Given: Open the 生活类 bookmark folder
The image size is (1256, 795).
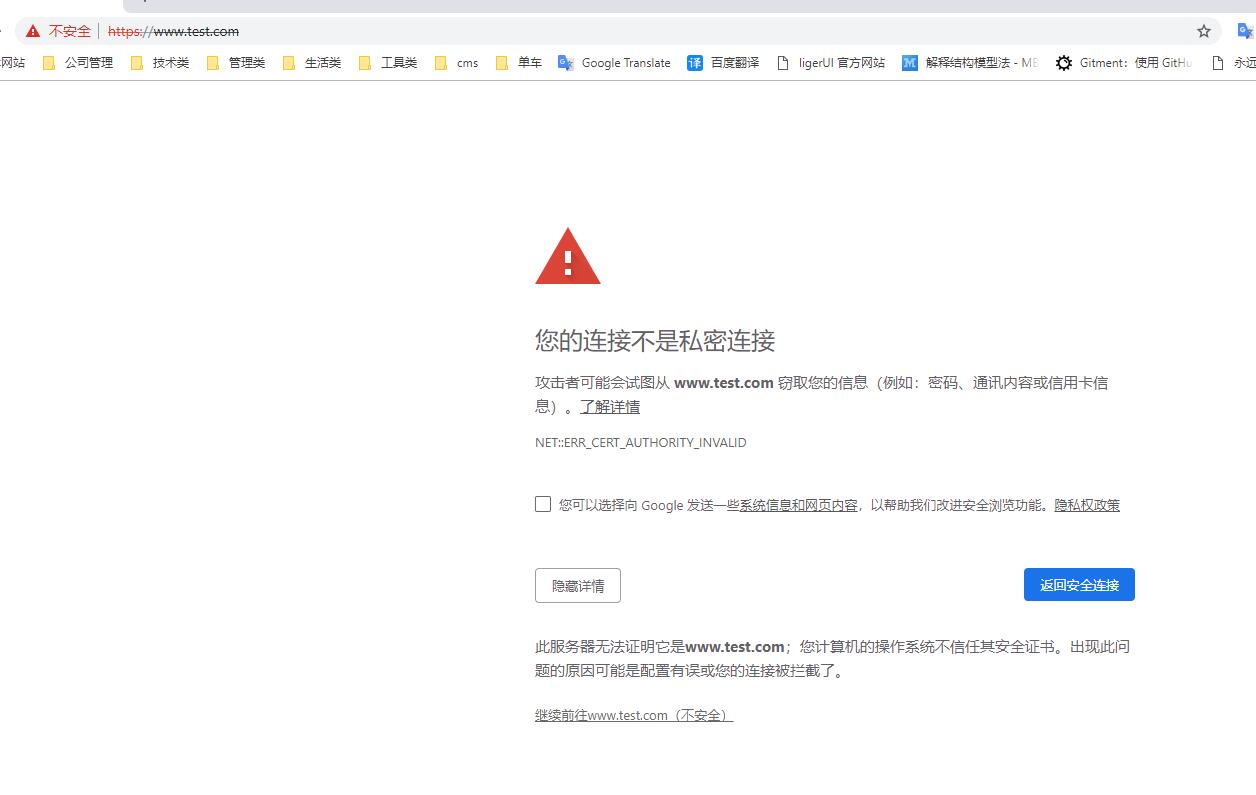Looking at the screenshot, I should point(312,63).
